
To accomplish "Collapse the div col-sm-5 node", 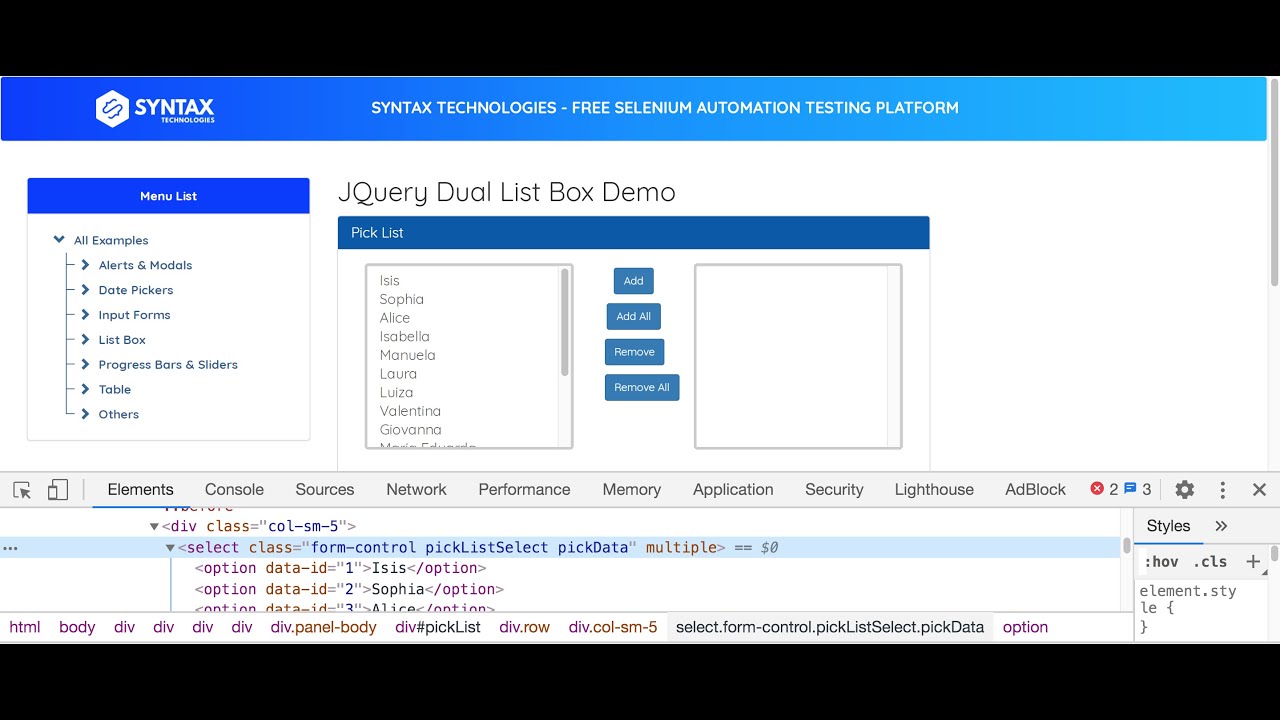I will point(154,526).
